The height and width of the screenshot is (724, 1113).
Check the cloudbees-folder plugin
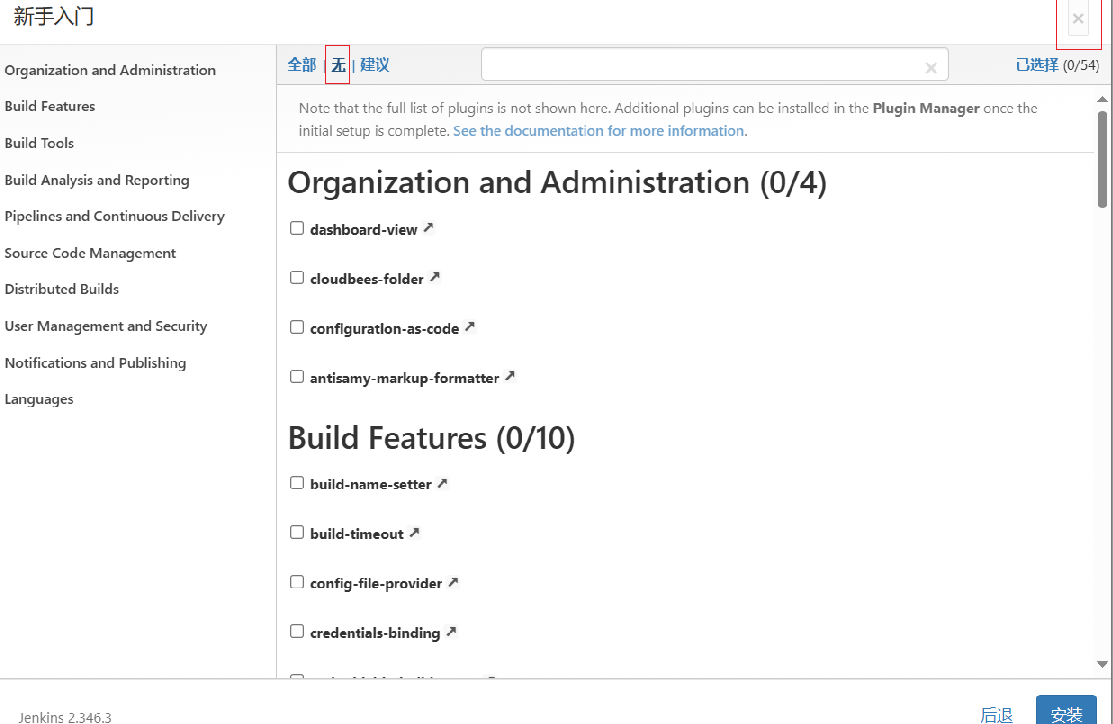pos(297,278)
